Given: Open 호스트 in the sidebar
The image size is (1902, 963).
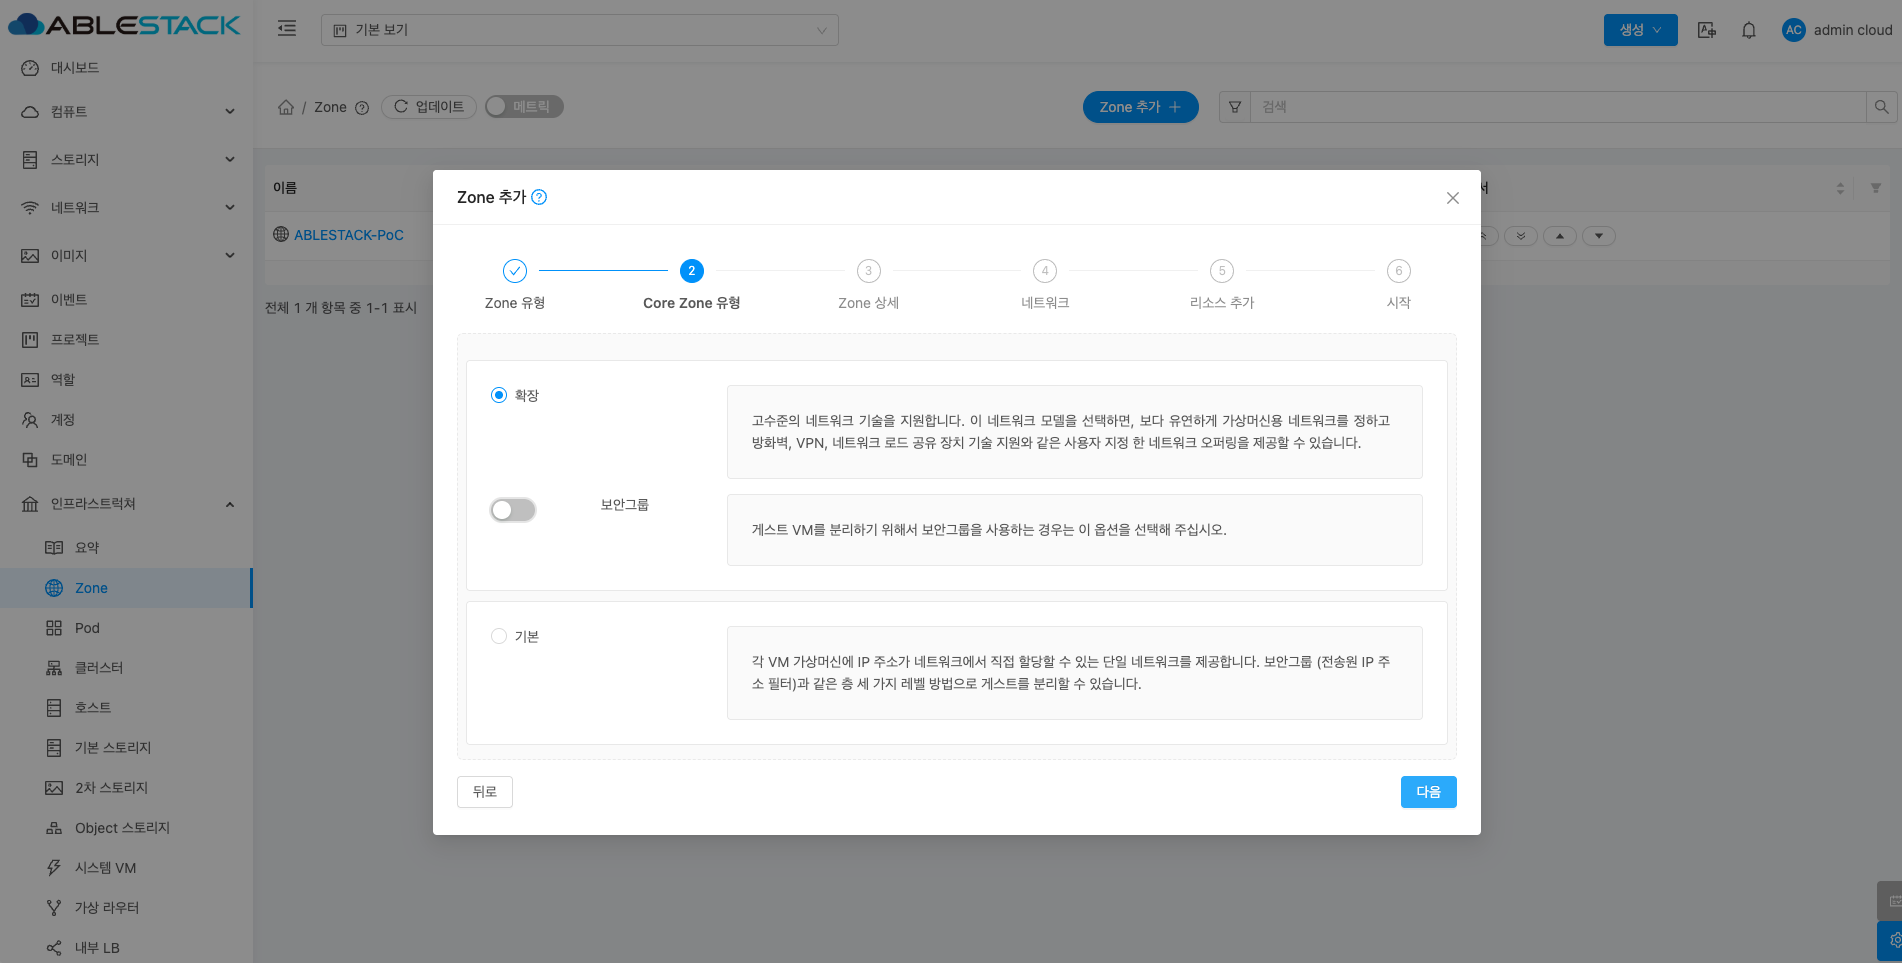Looking at the screenshot, I should click(126, 708).
